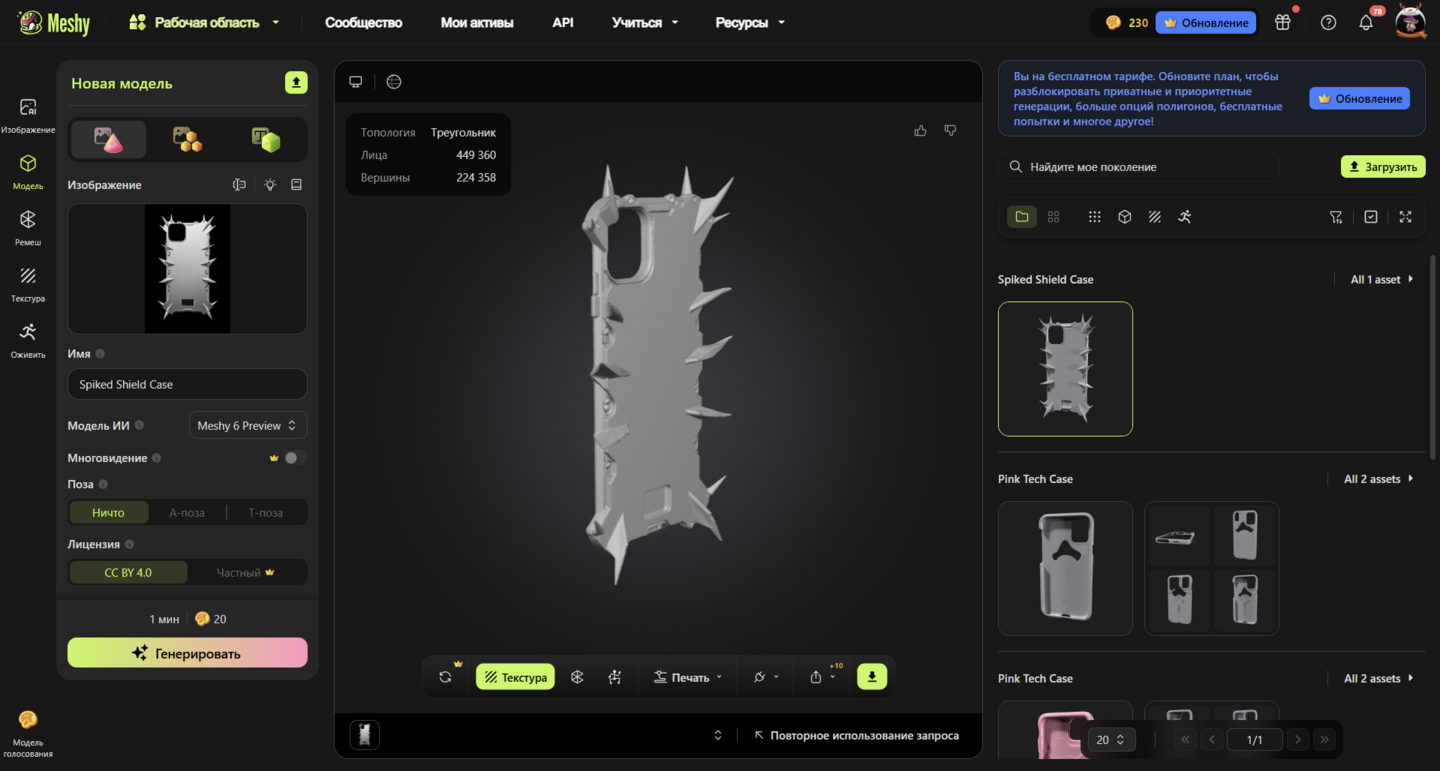1440x771 pixels.
Task: Open the Печать dropdown in viewer toolbar
Action: [x=688, y=677]
